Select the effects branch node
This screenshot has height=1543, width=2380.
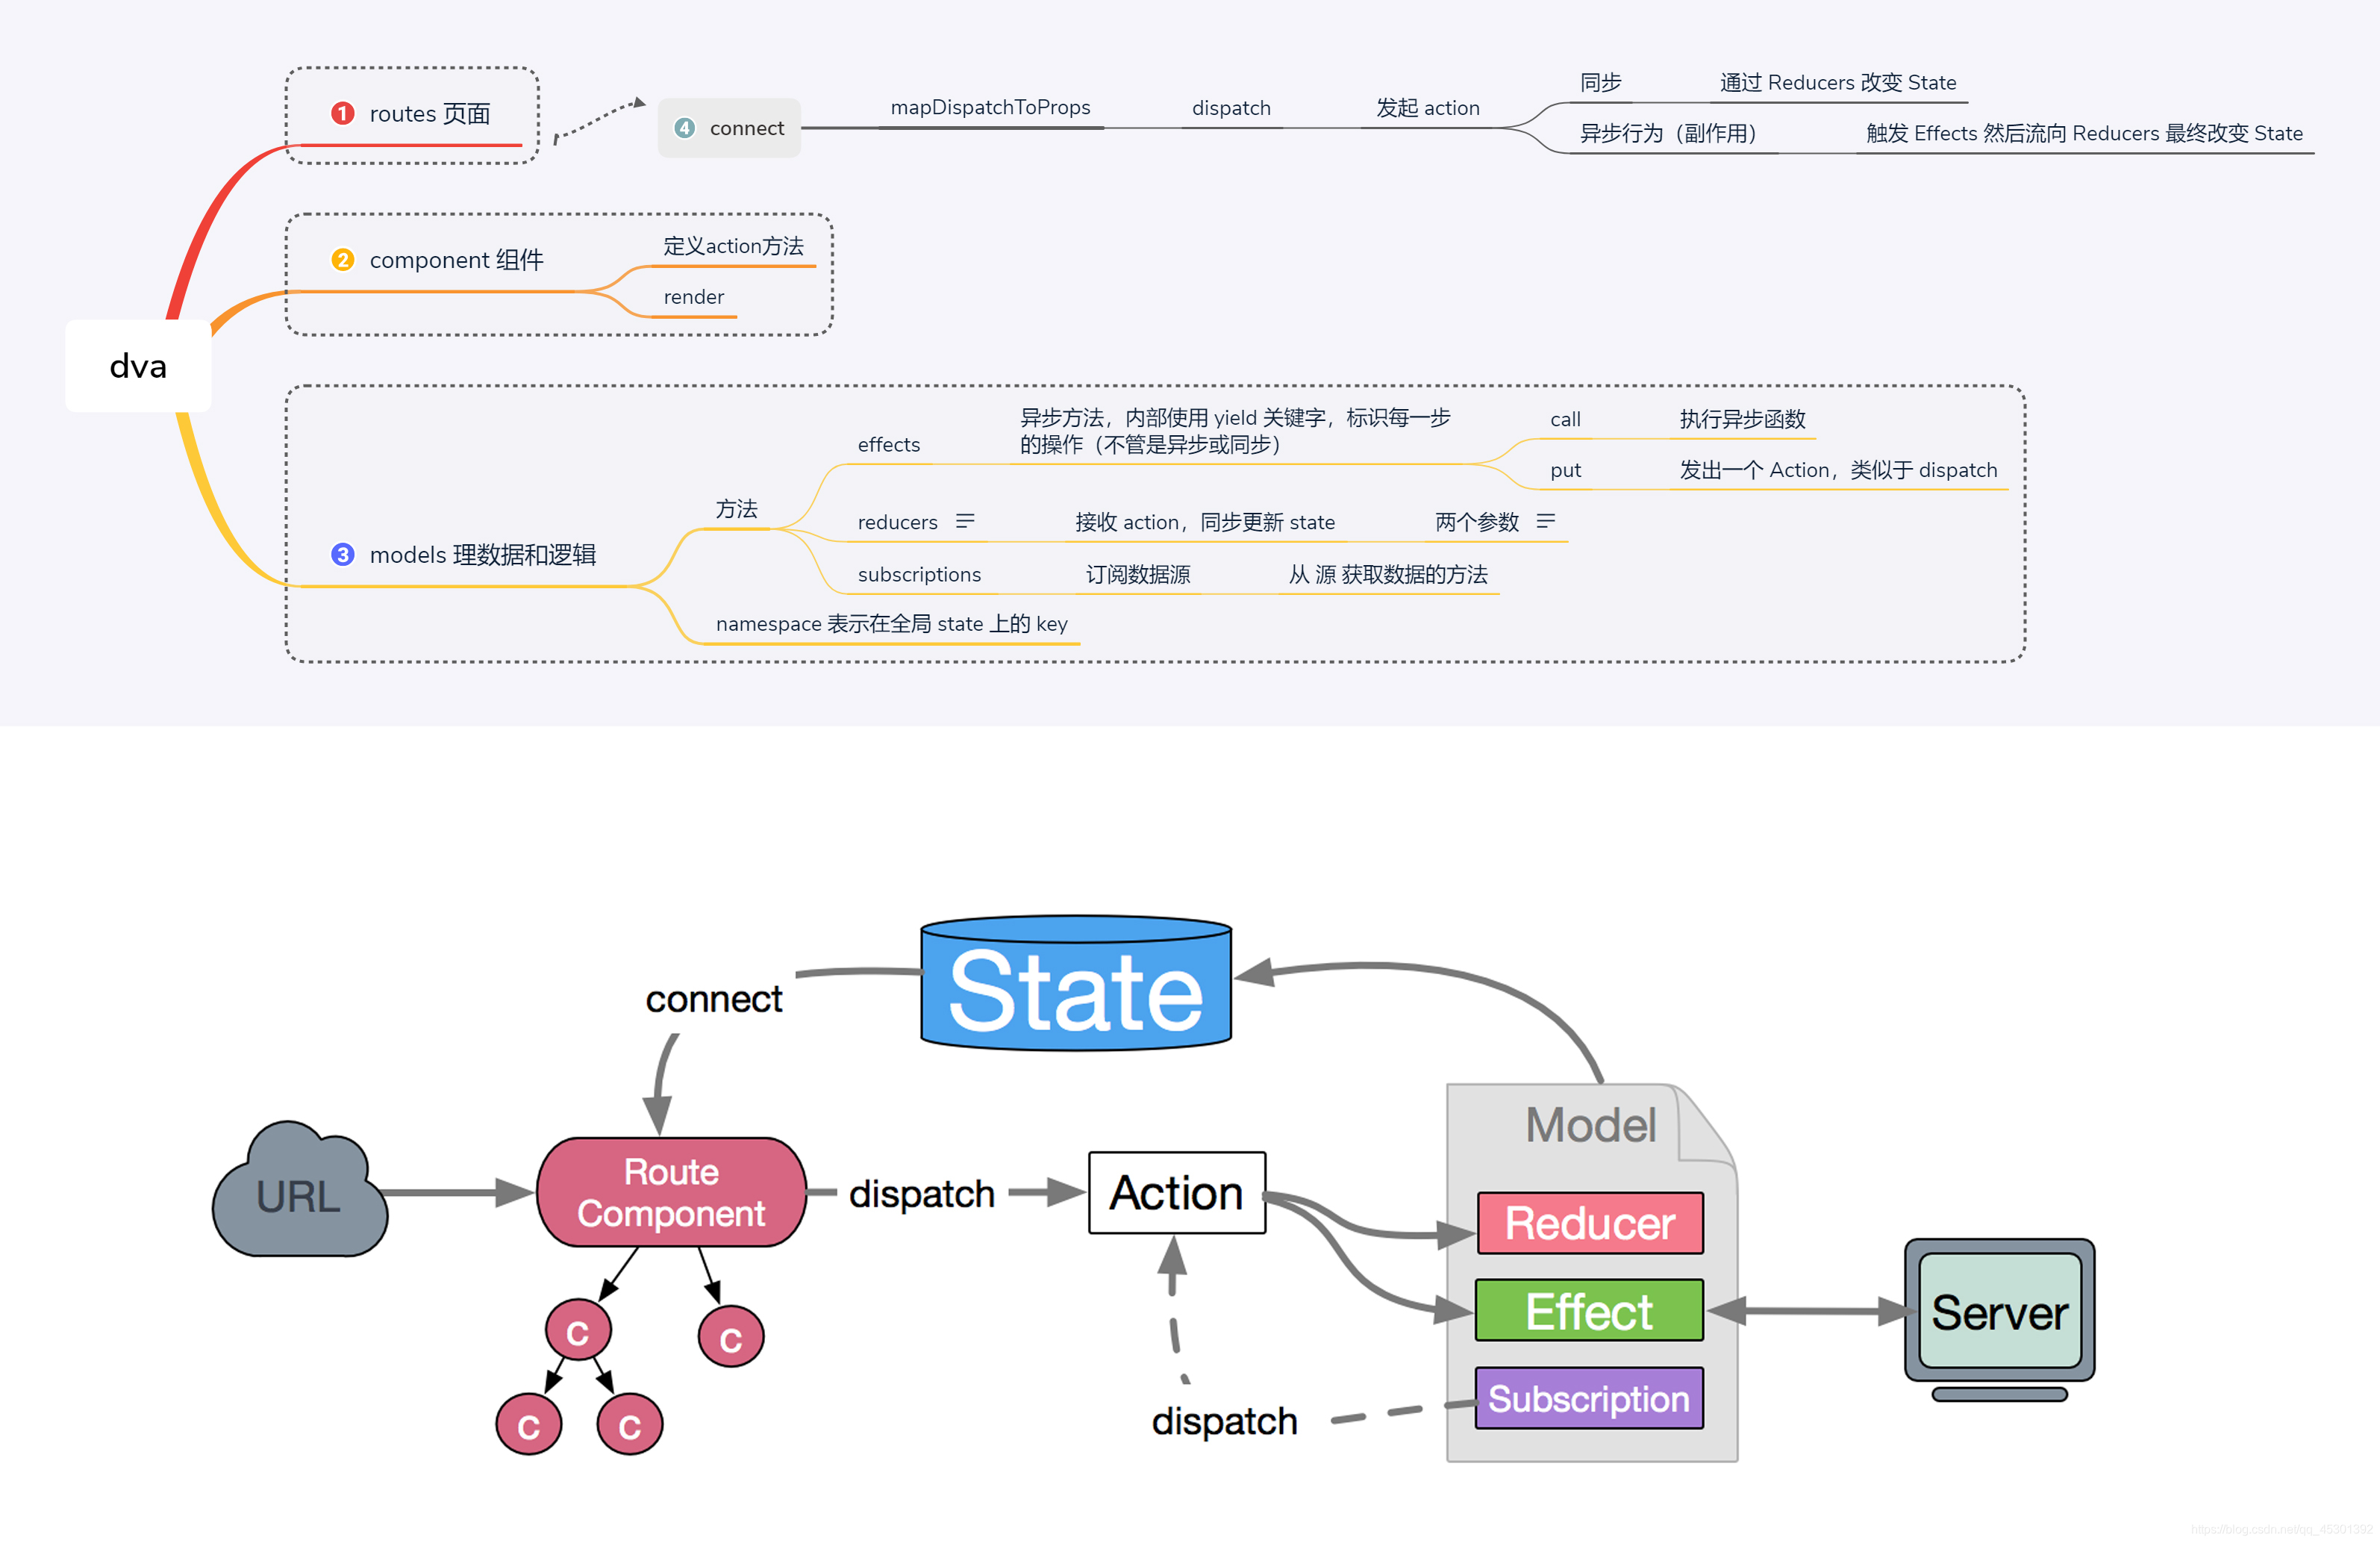888,445
